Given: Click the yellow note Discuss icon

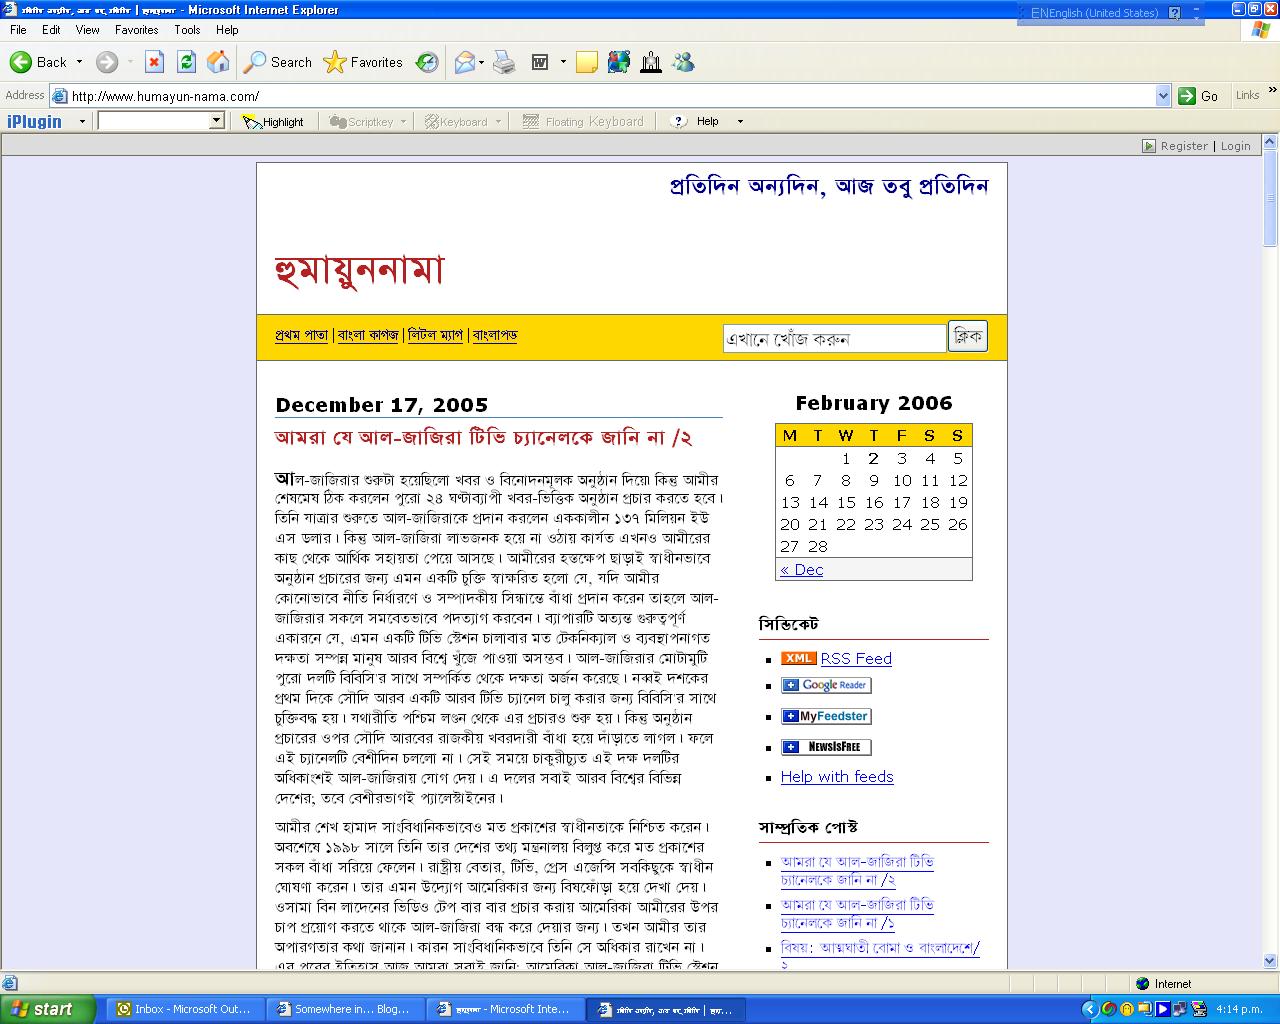Looking at the screenshot, I should pyautogui.click(x=587, y=62).
